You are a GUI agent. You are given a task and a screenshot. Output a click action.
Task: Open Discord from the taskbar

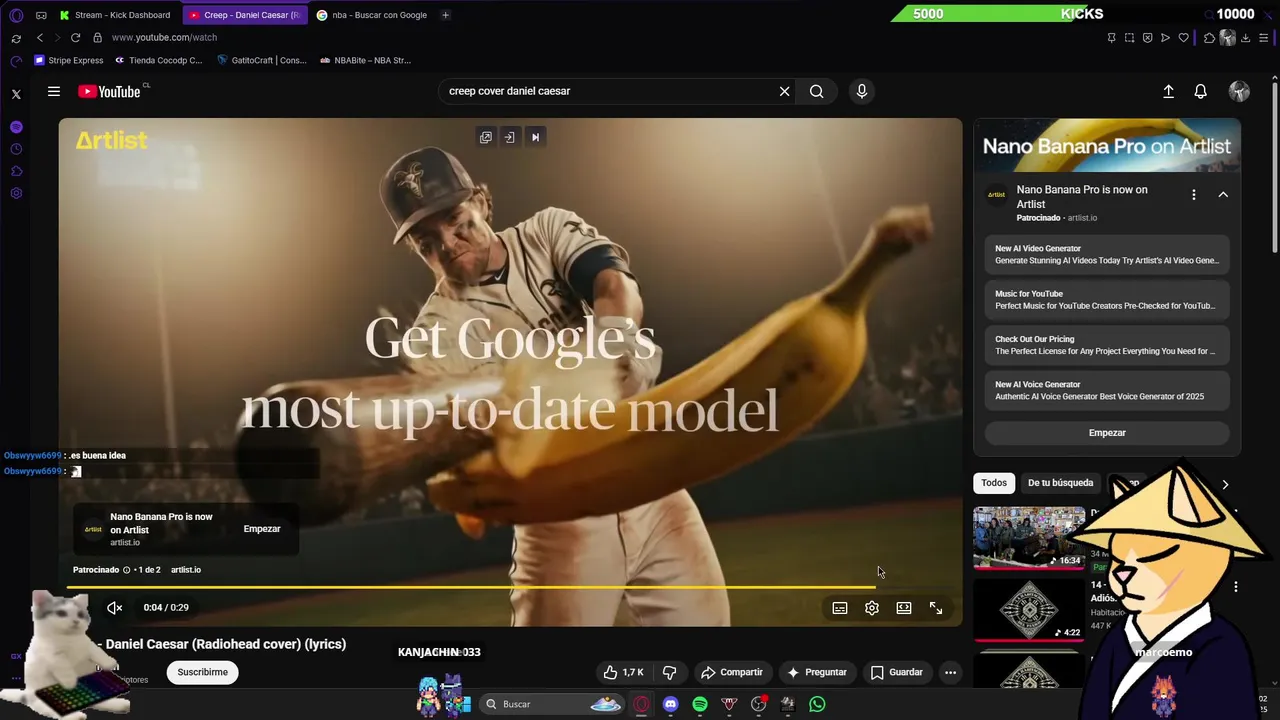670,704
